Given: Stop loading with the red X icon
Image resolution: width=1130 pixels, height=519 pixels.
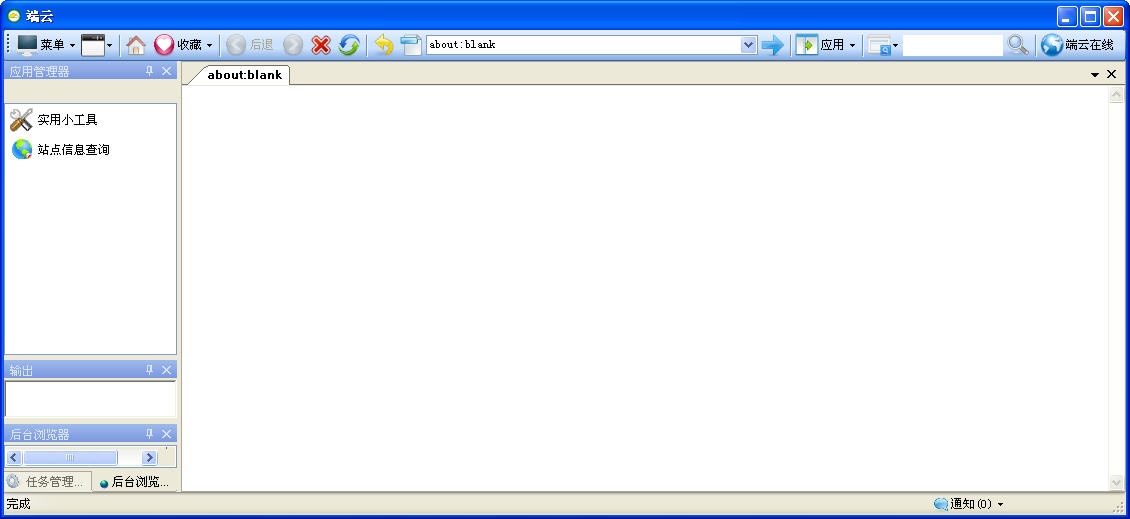Looking at the screenshot, I should coord(321,45).
